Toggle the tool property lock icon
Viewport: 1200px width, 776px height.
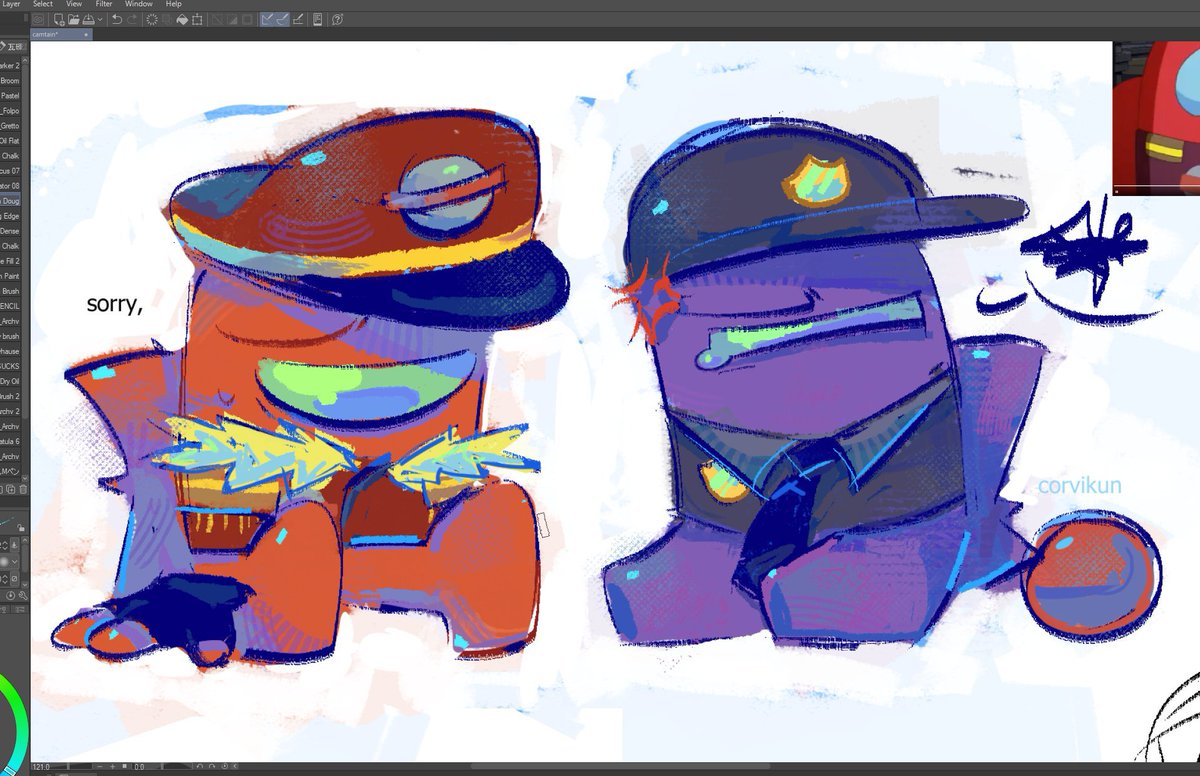click(x=22, y=528)
